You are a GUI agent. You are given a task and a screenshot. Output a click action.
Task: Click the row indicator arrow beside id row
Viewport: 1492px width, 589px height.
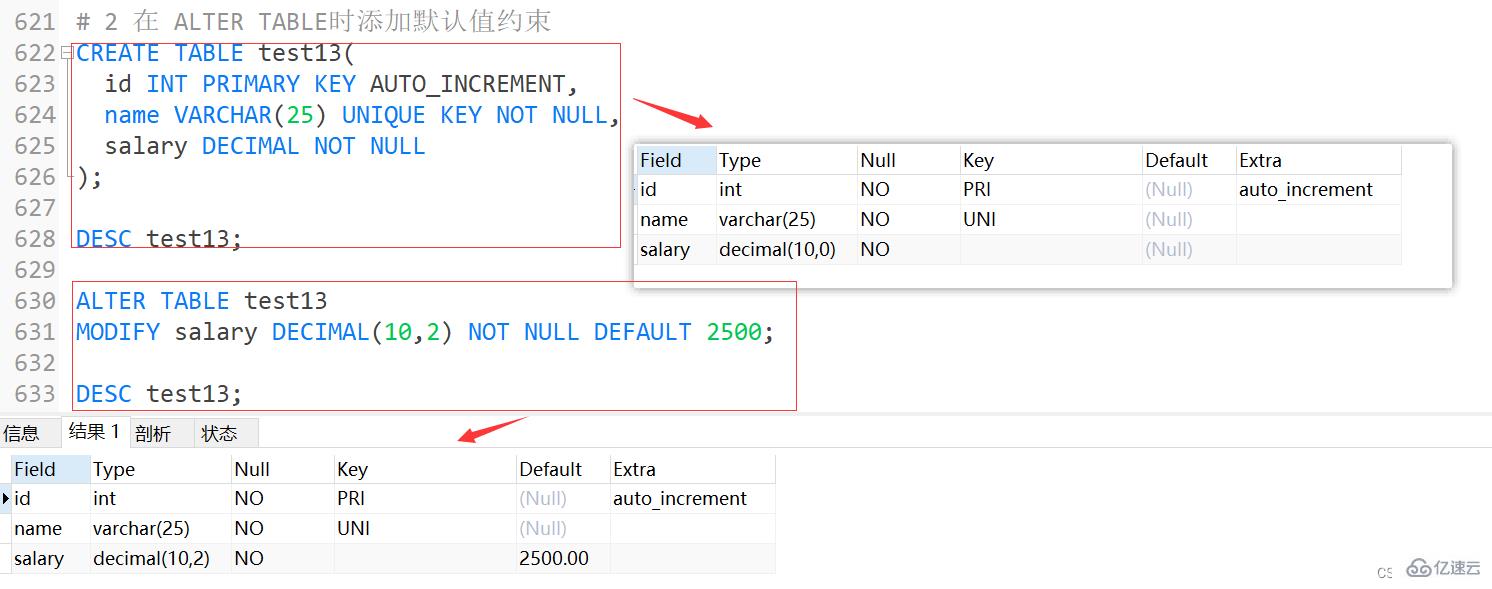pyautogui.click(x=7, y=498)
